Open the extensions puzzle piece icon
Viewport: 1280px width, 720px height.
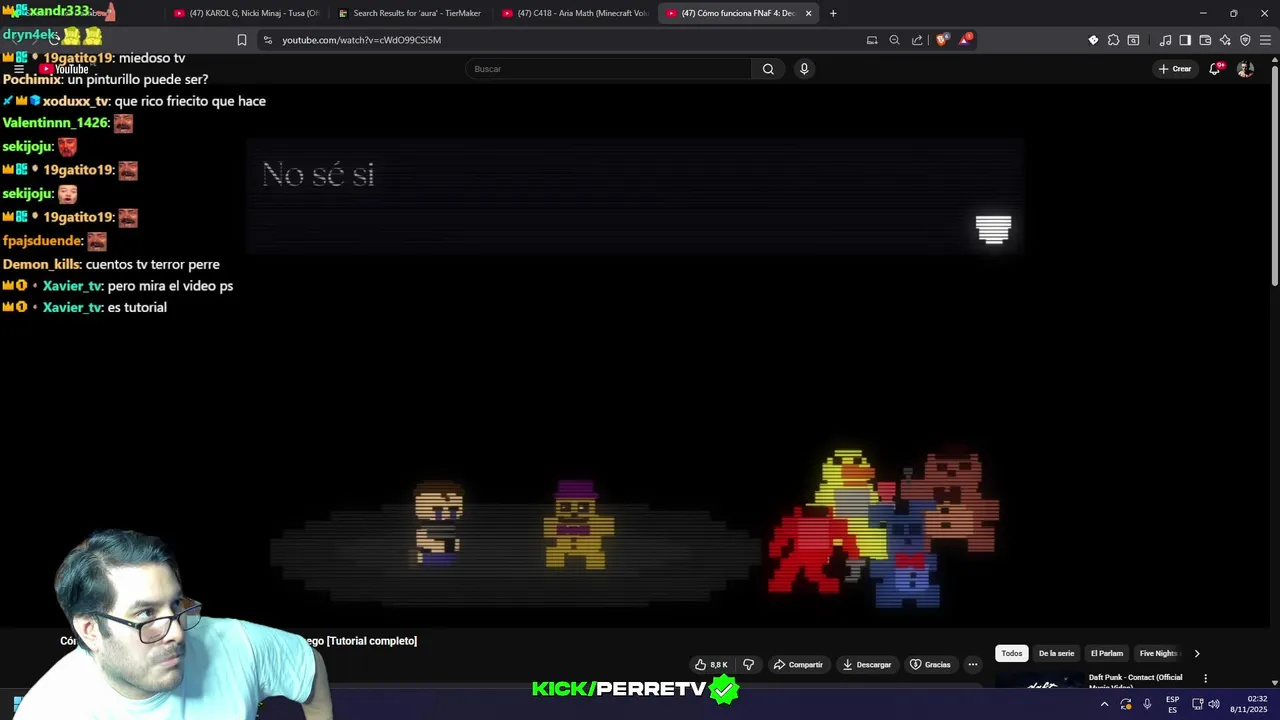(1113, 40)
